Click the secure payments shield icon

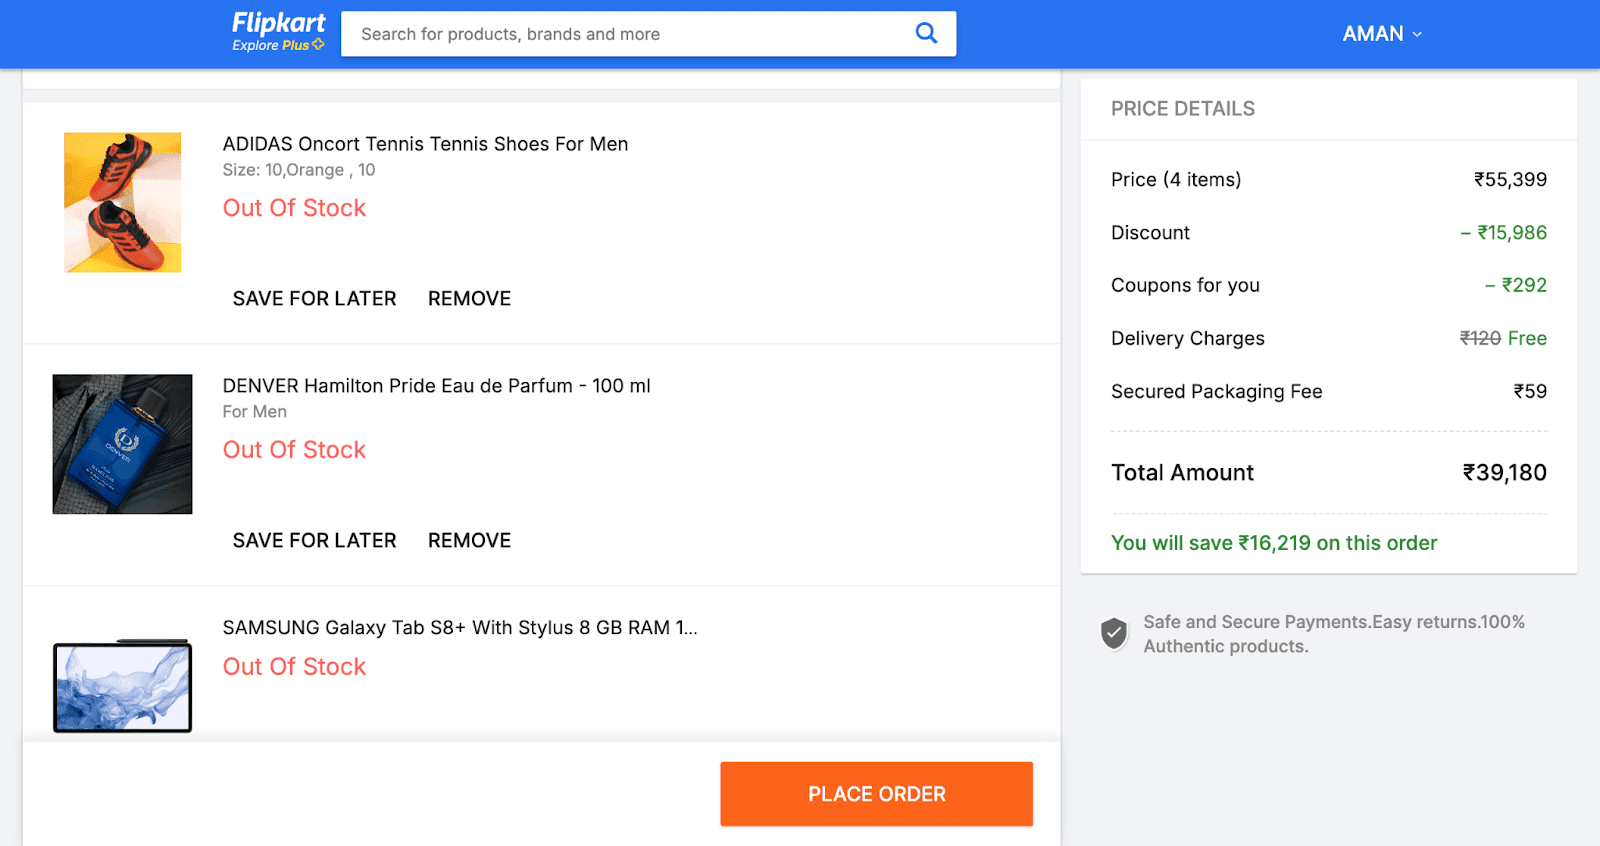[x=1113, y=632]
